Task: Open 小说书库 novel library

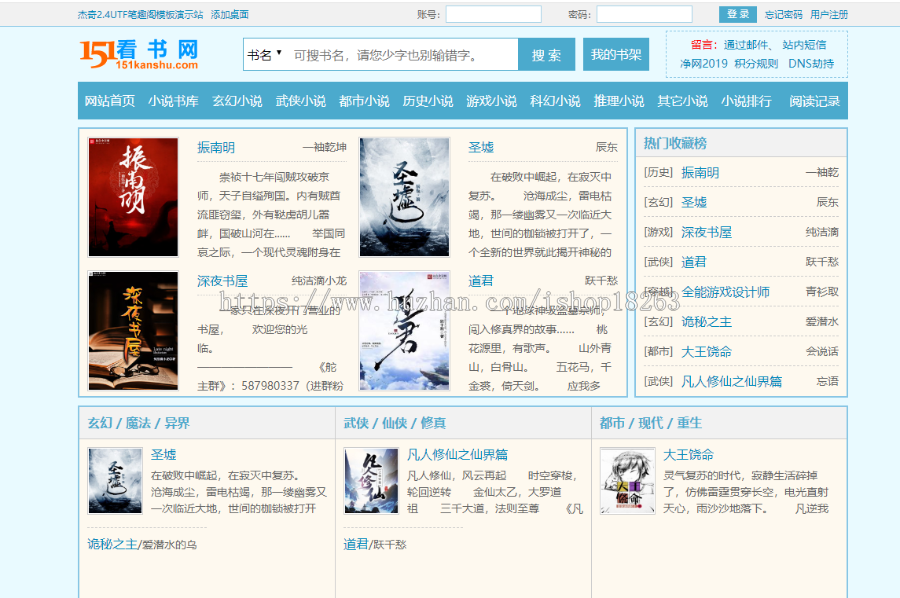Action: (x=174, y=101)
